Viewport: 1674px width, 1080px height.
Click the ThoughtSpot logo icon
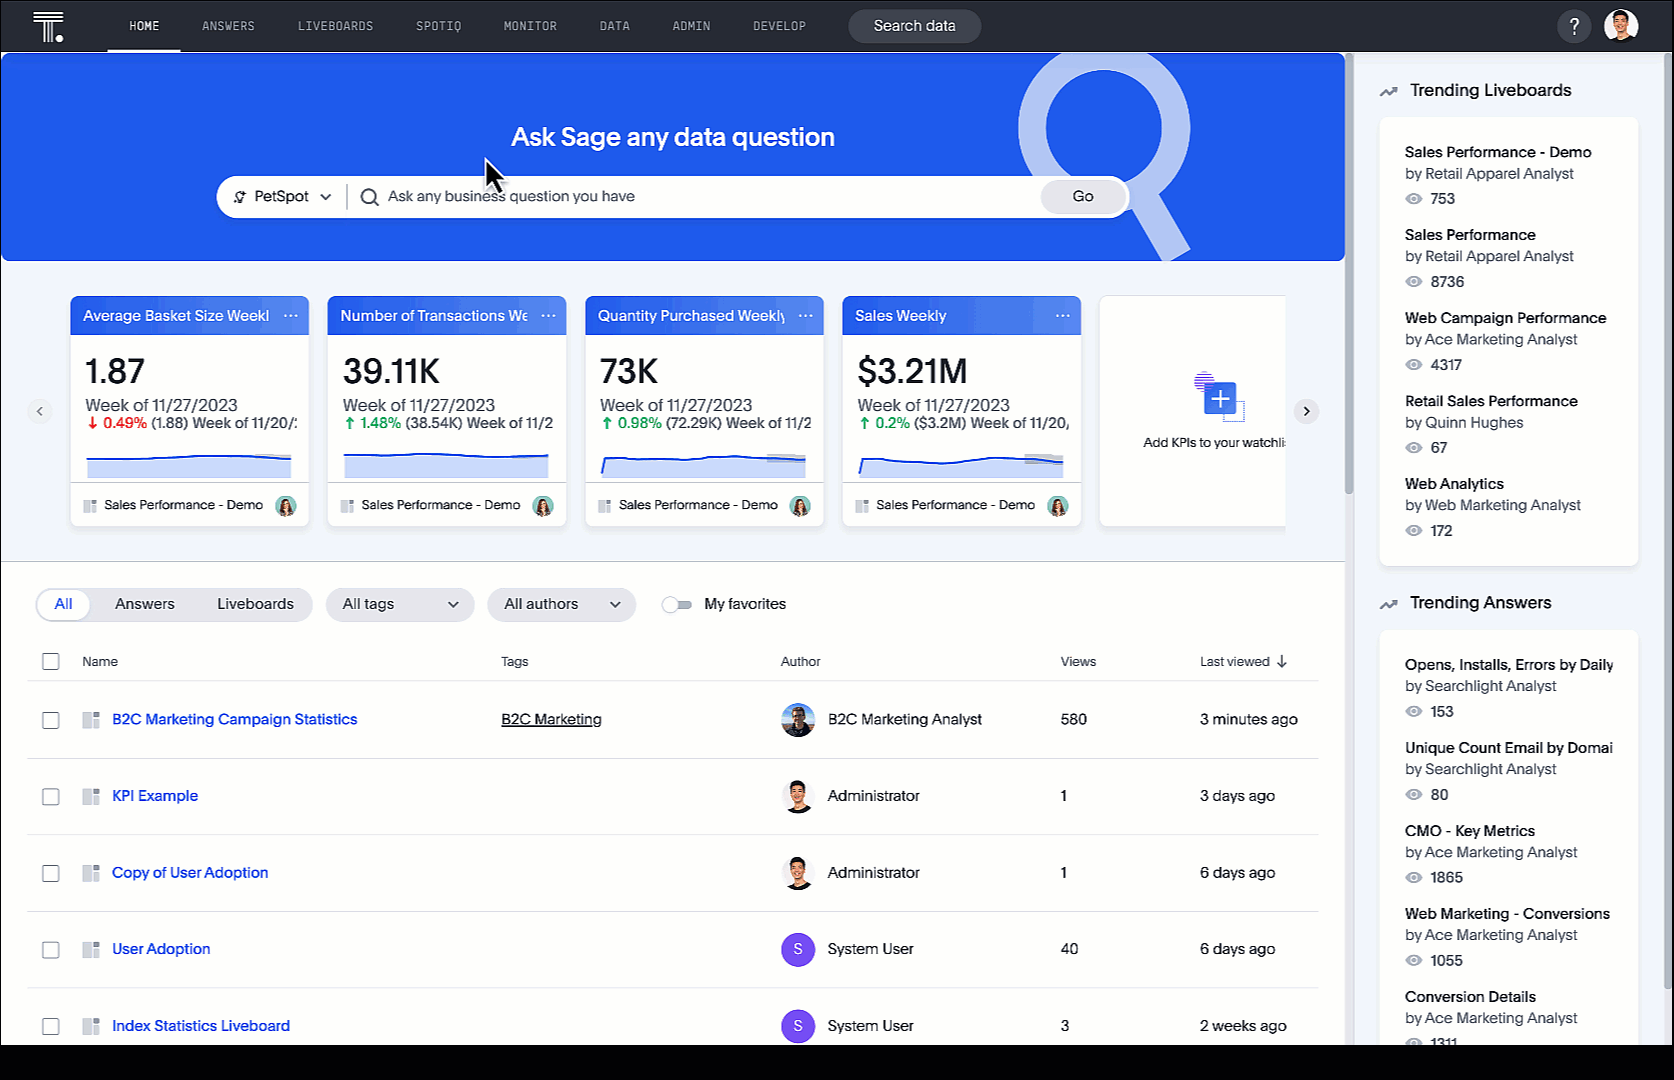[x=48, y=26]
